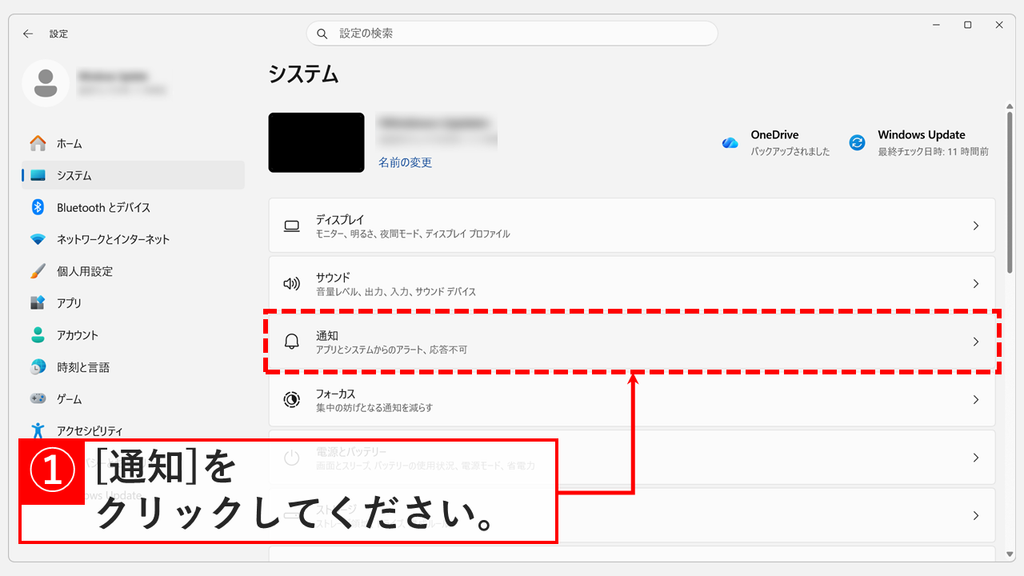1024x576 pixels.
Task: Click the OneDrive cloud icon
Action: coord(730,142)
